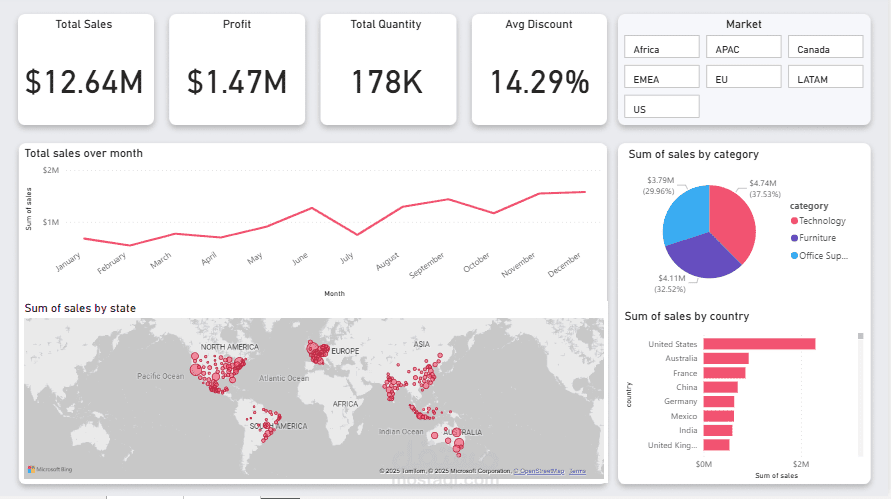Filter by APAC market
The width and height of the screenshot is (891, 499).
click(743, 47)
